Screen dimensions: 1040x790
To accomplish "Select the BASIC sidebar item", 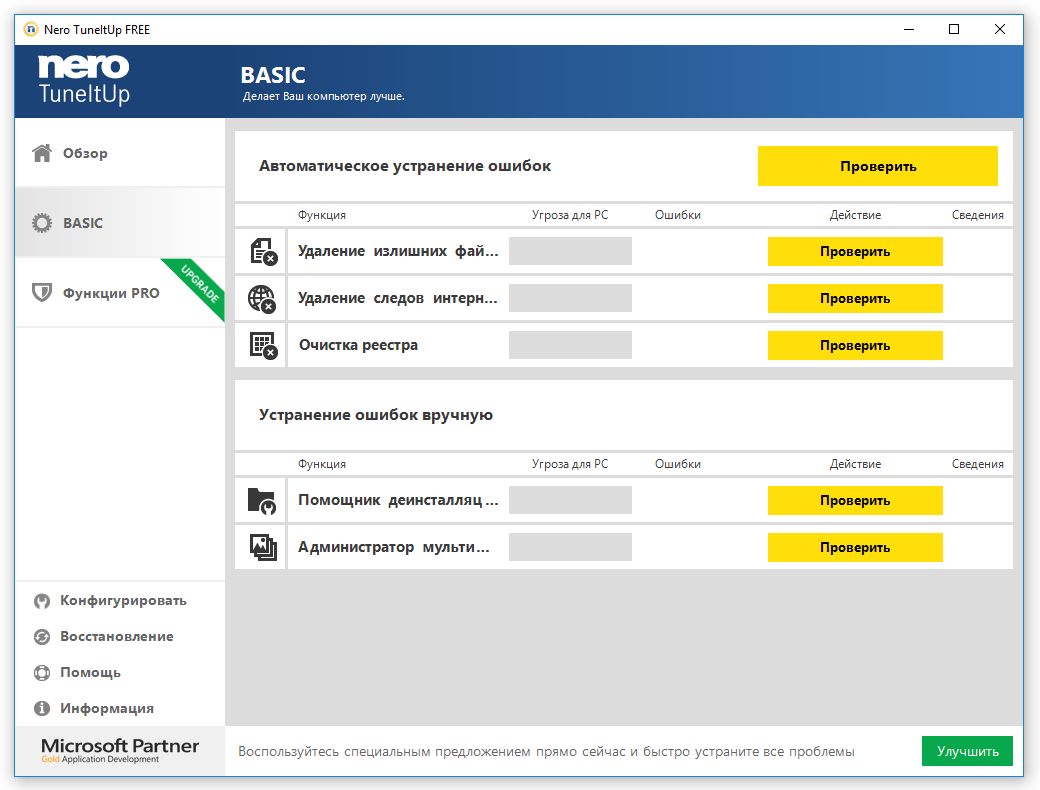I will tap(120, 223).
